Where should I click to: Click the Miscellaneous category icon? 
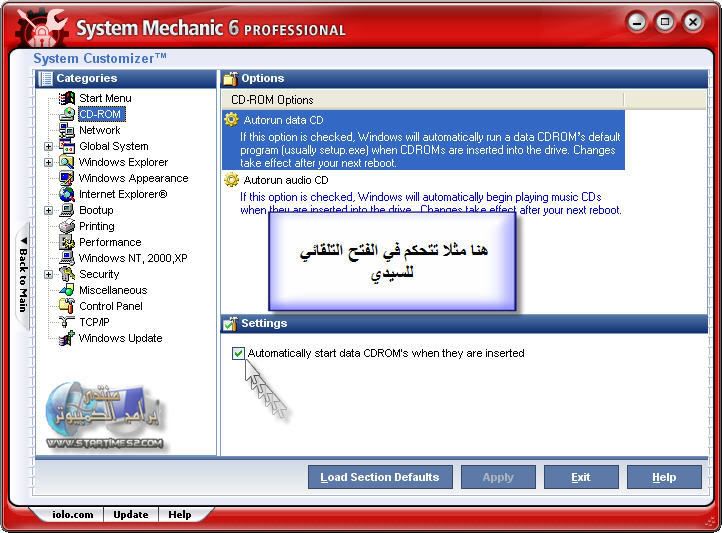click(67, 290)
